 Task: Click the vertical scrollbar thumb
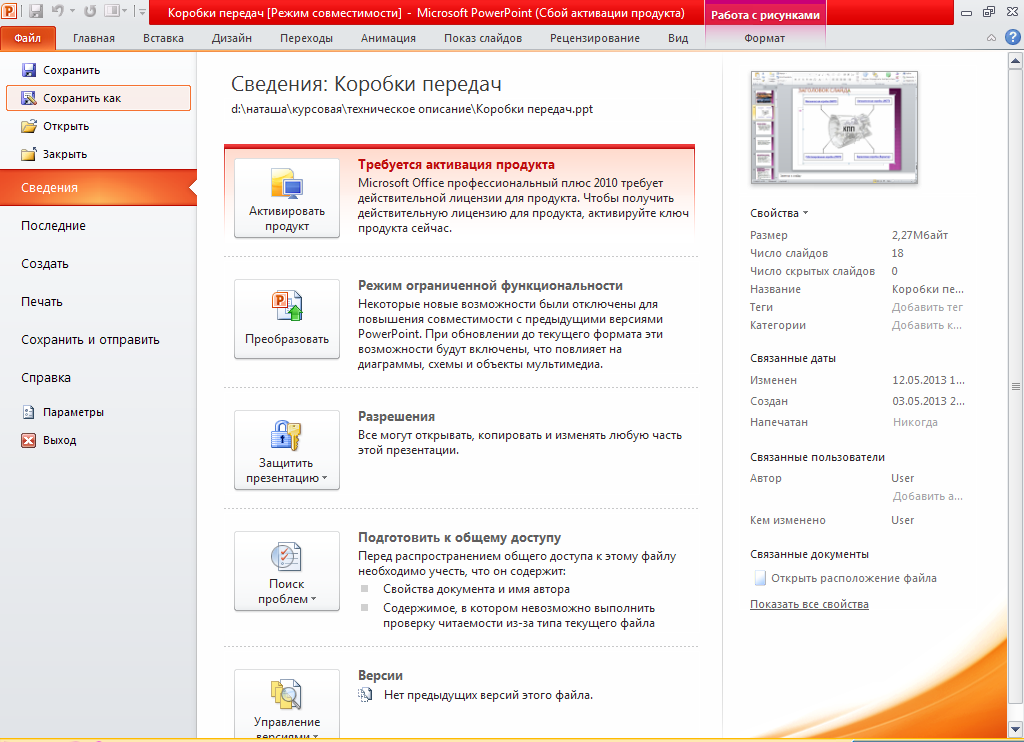(1015, 387)
